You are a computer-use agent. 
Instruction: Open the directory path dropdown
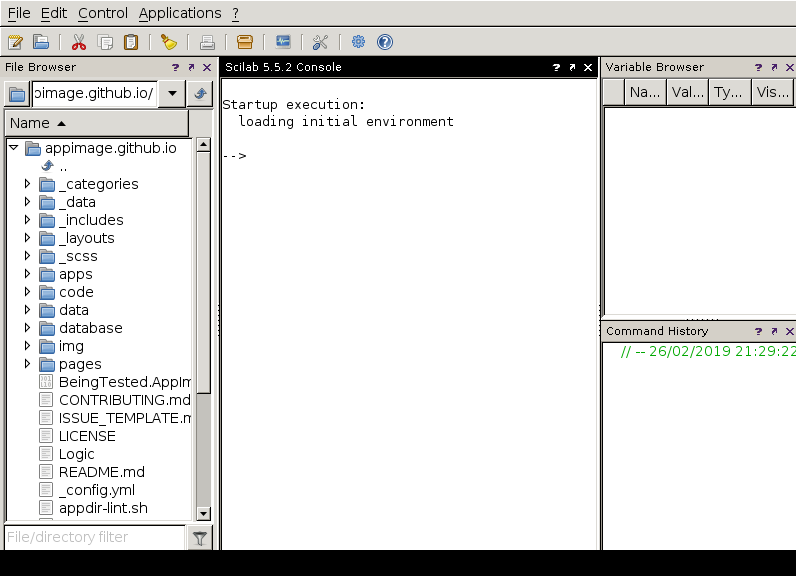[173, 93]
